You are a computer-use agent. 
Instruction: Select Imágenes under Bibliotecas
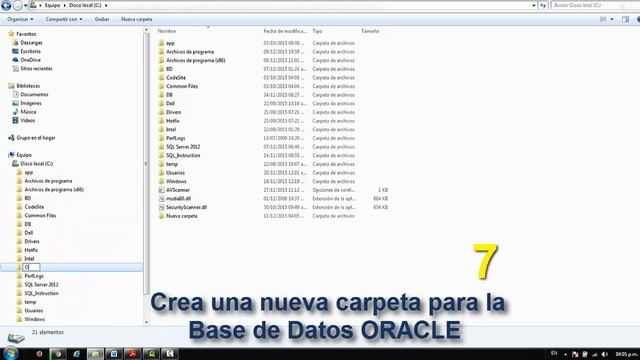coord(31,103)
